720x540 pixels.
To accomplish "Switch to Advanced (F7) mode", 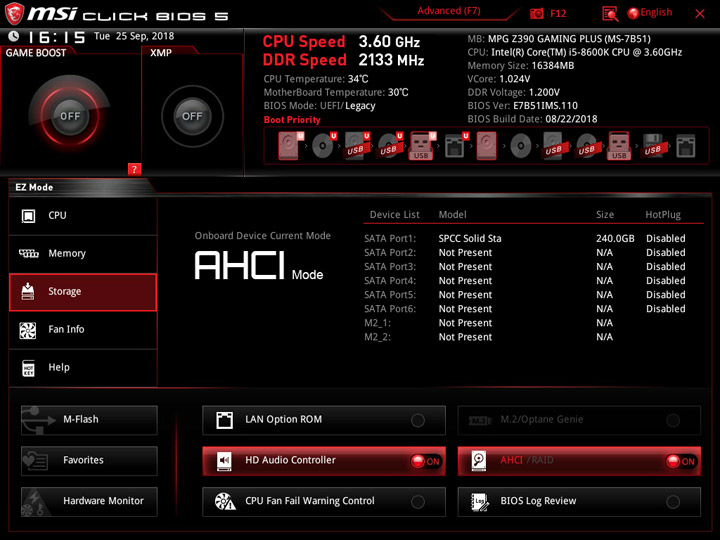I will [x=449, y=11].
